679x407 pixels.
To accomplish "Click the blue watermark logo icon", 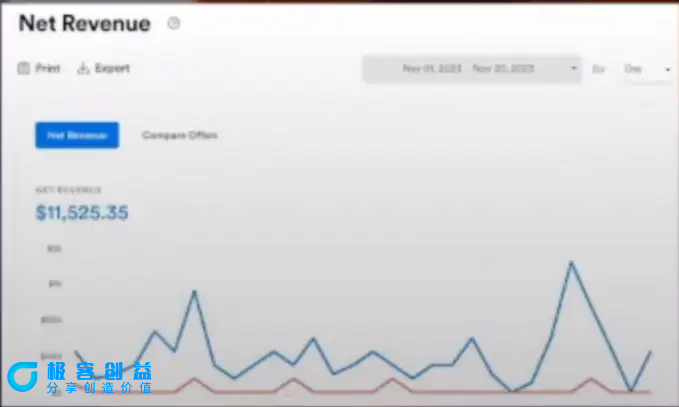I will click(x=22, y=377).
